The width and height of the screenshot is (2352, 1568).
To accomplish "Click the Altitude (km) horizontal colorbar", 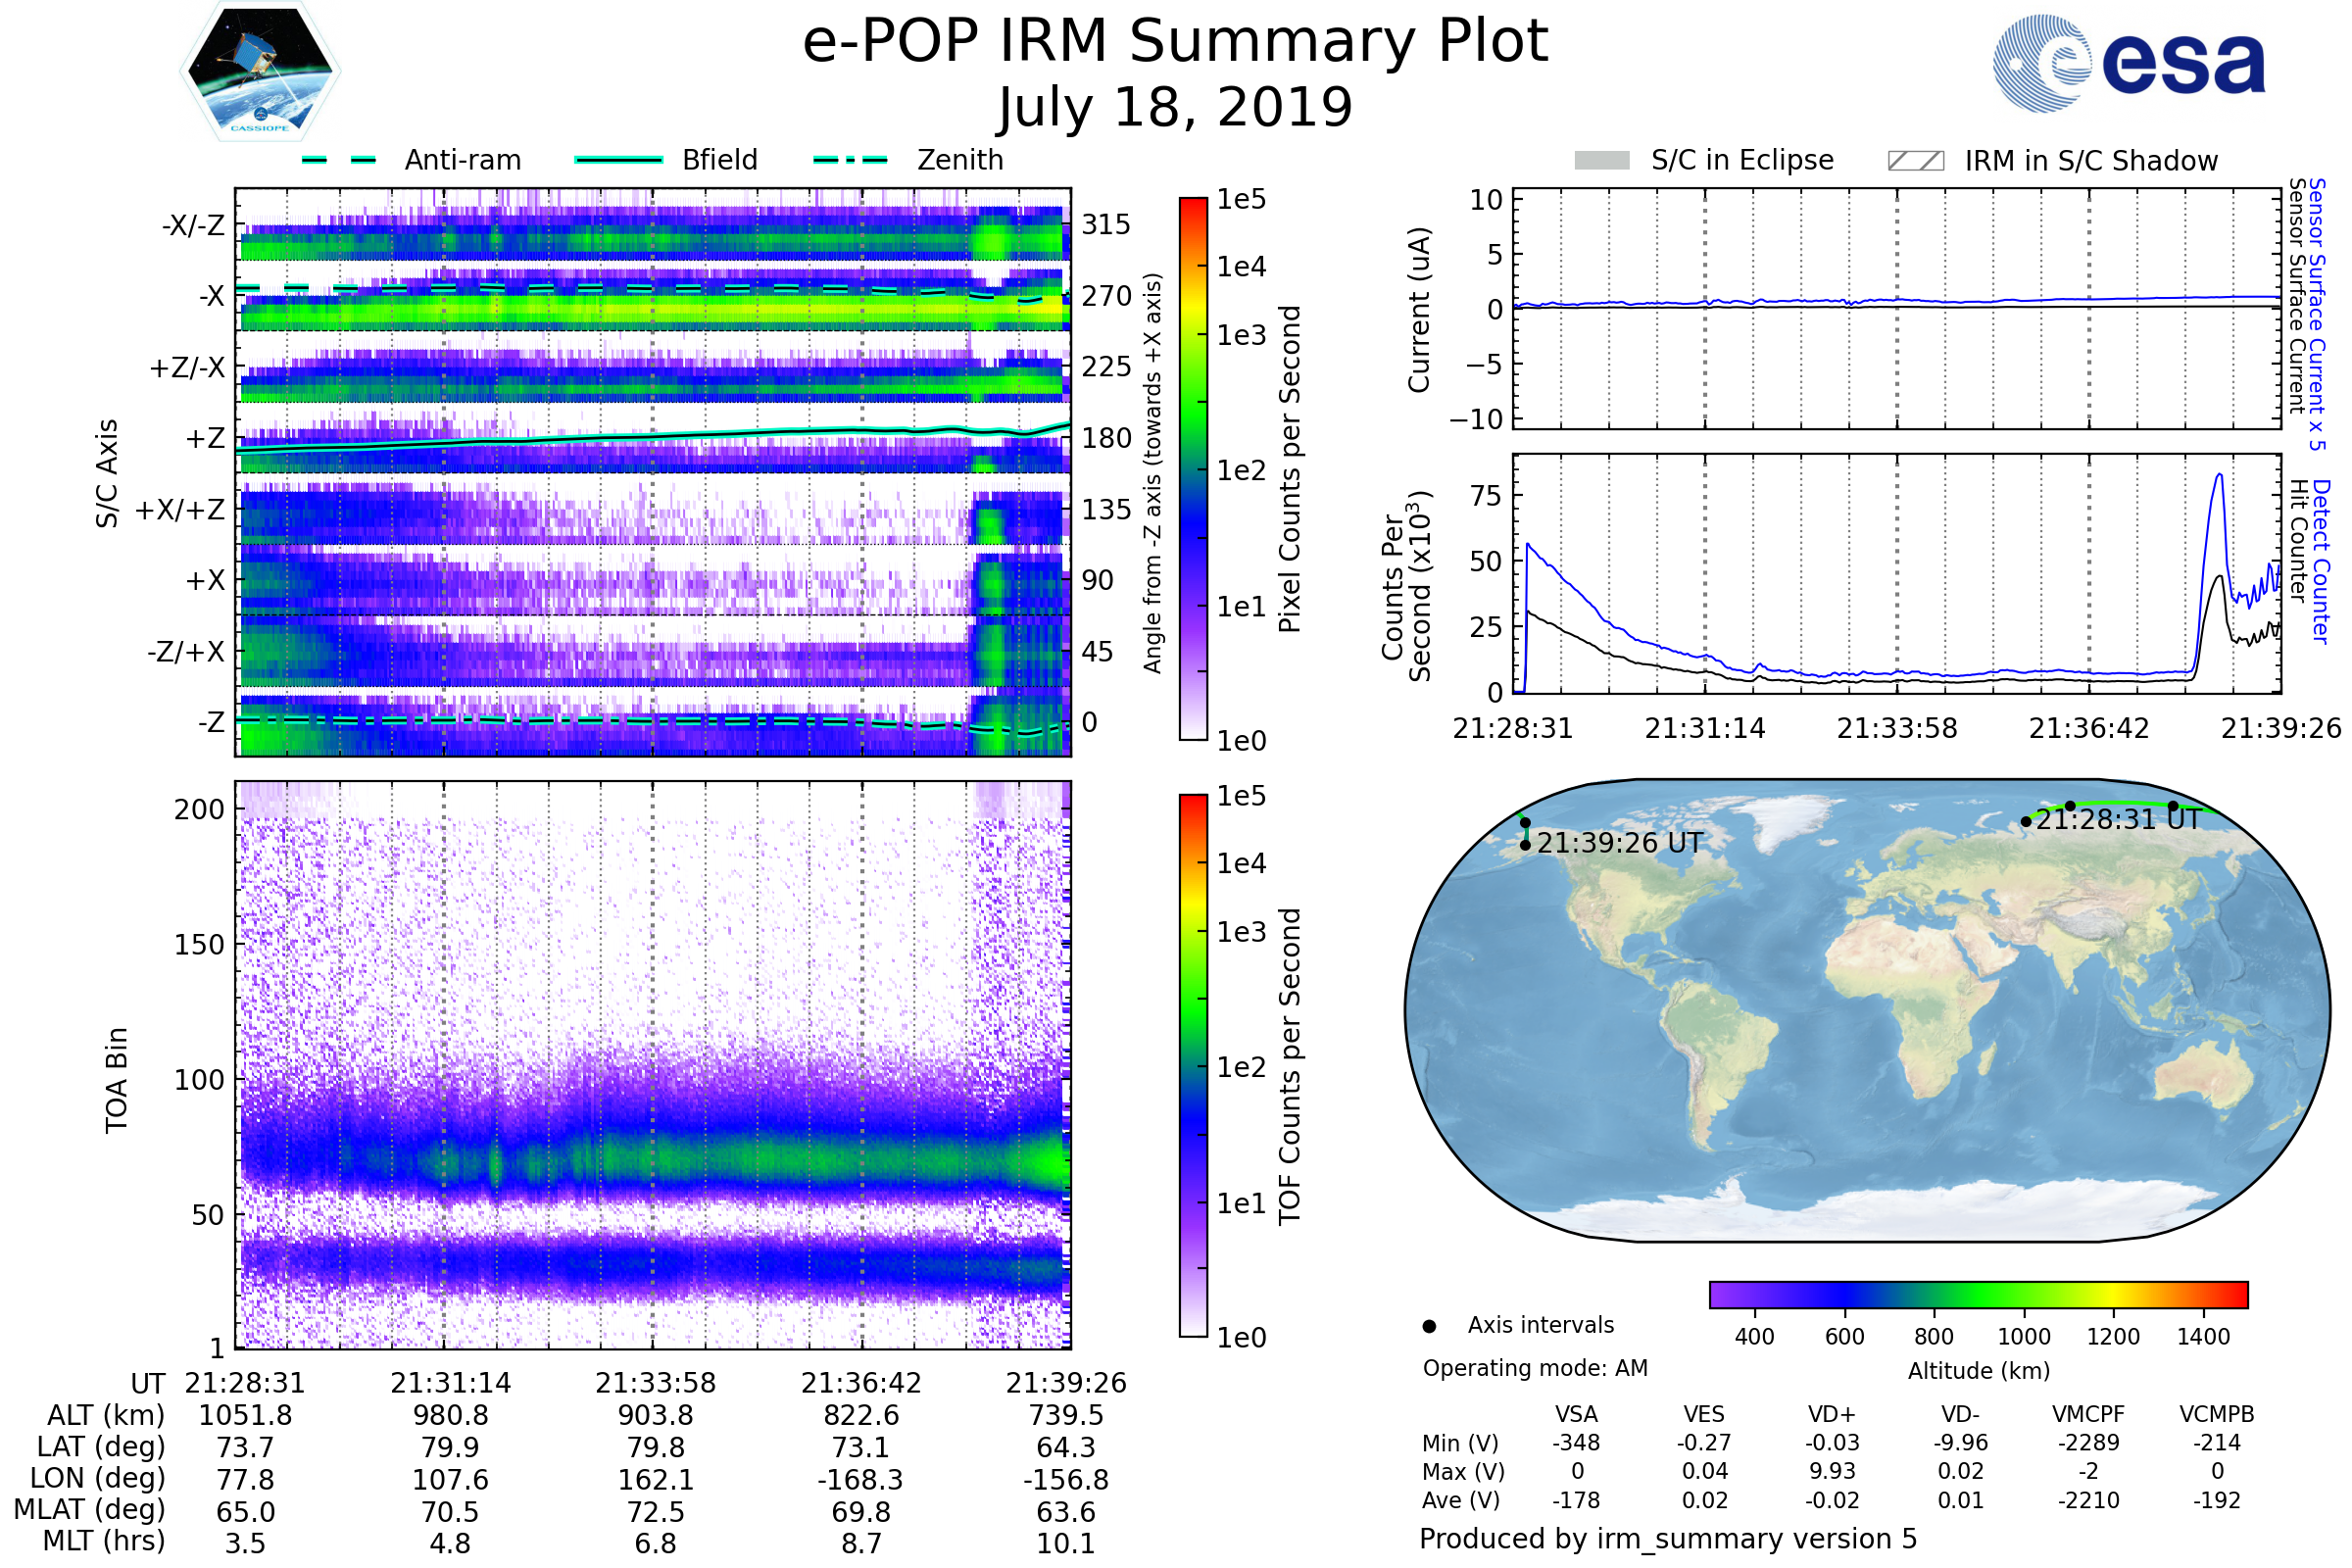I will tap(1978, 1294).
